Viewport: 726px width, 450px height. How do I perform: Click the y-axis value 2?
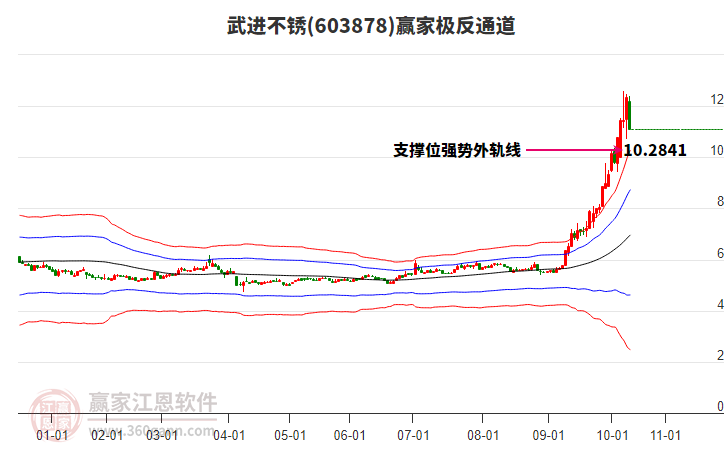tap(720, 355)
